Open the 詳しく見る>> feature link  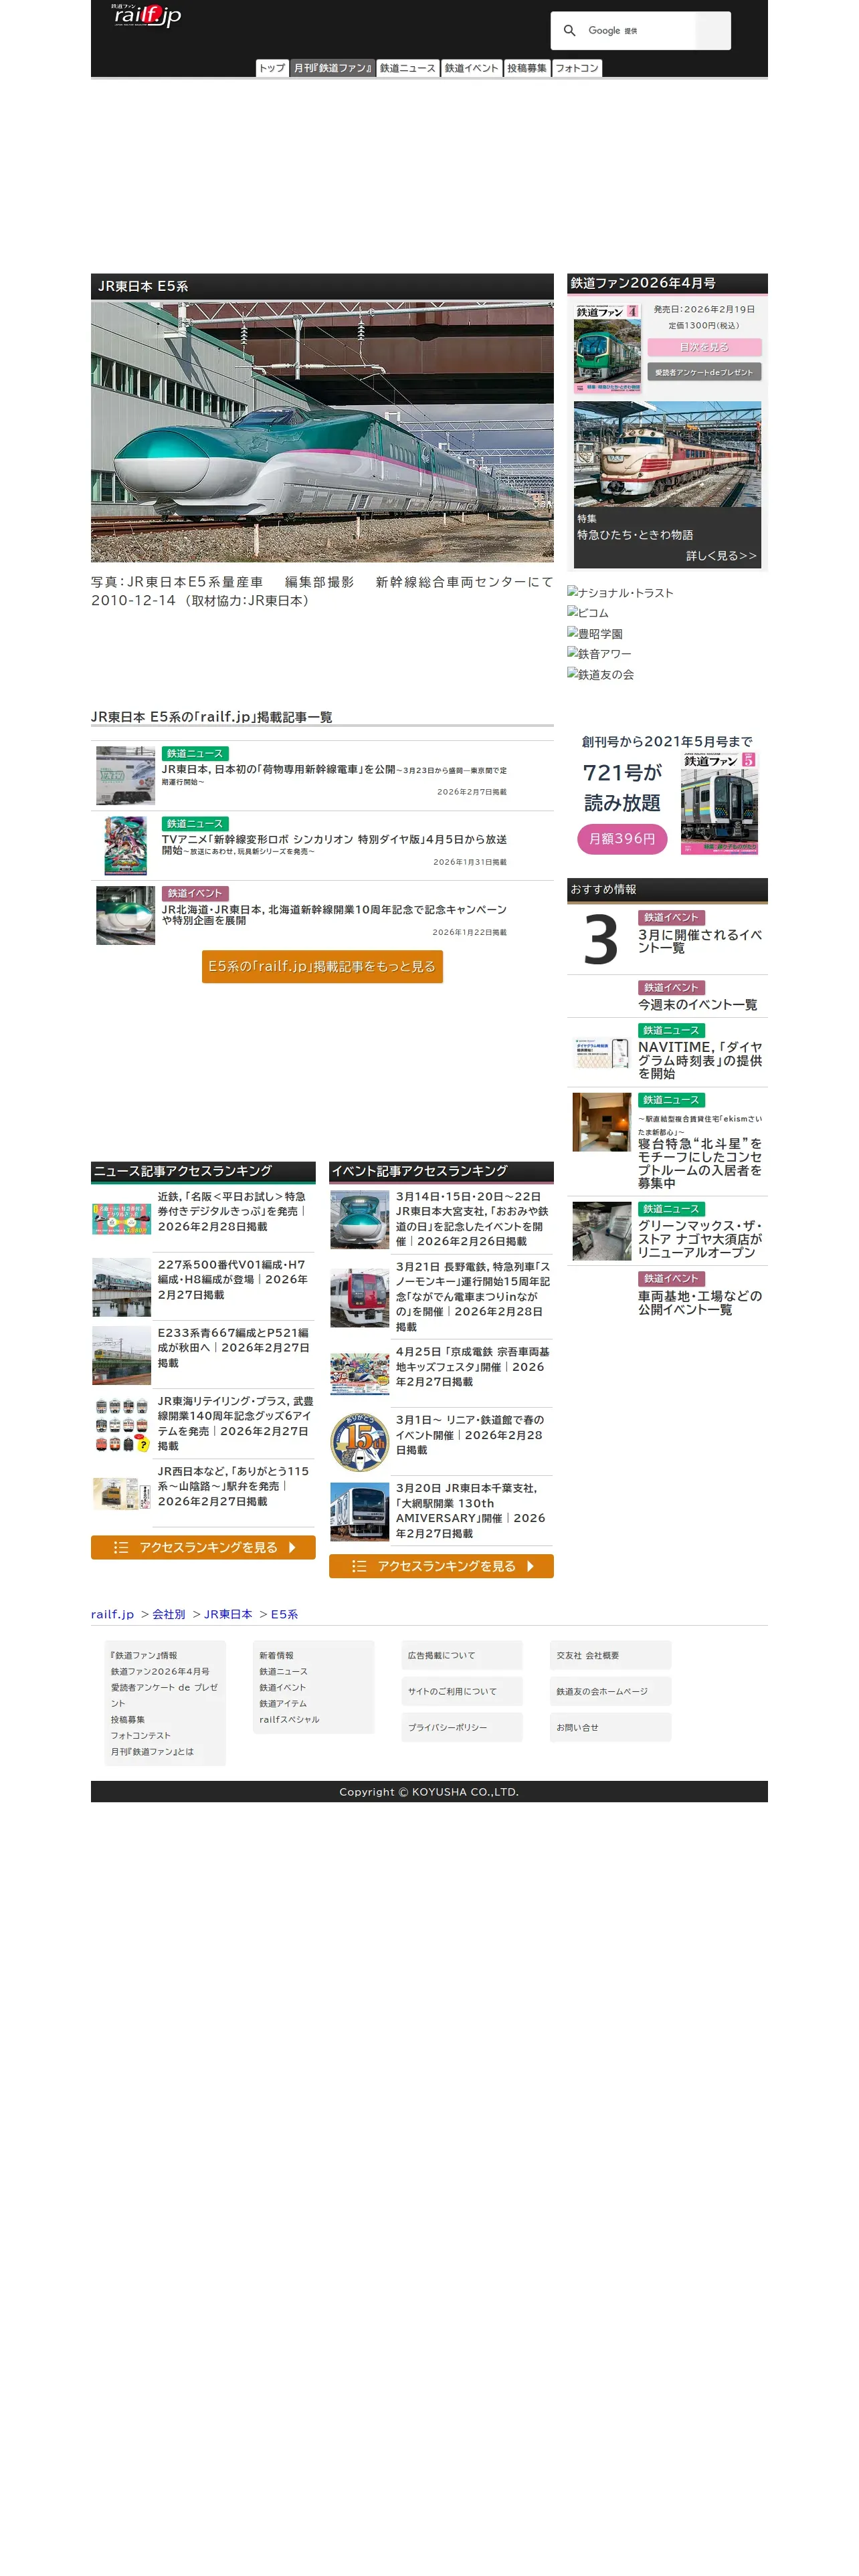[721, 556]
